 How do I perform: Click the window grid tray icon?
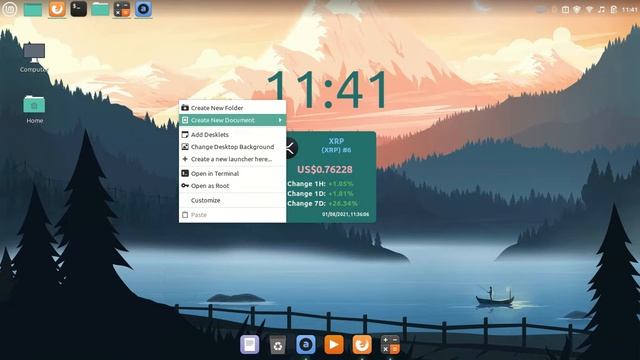[565, 9]
